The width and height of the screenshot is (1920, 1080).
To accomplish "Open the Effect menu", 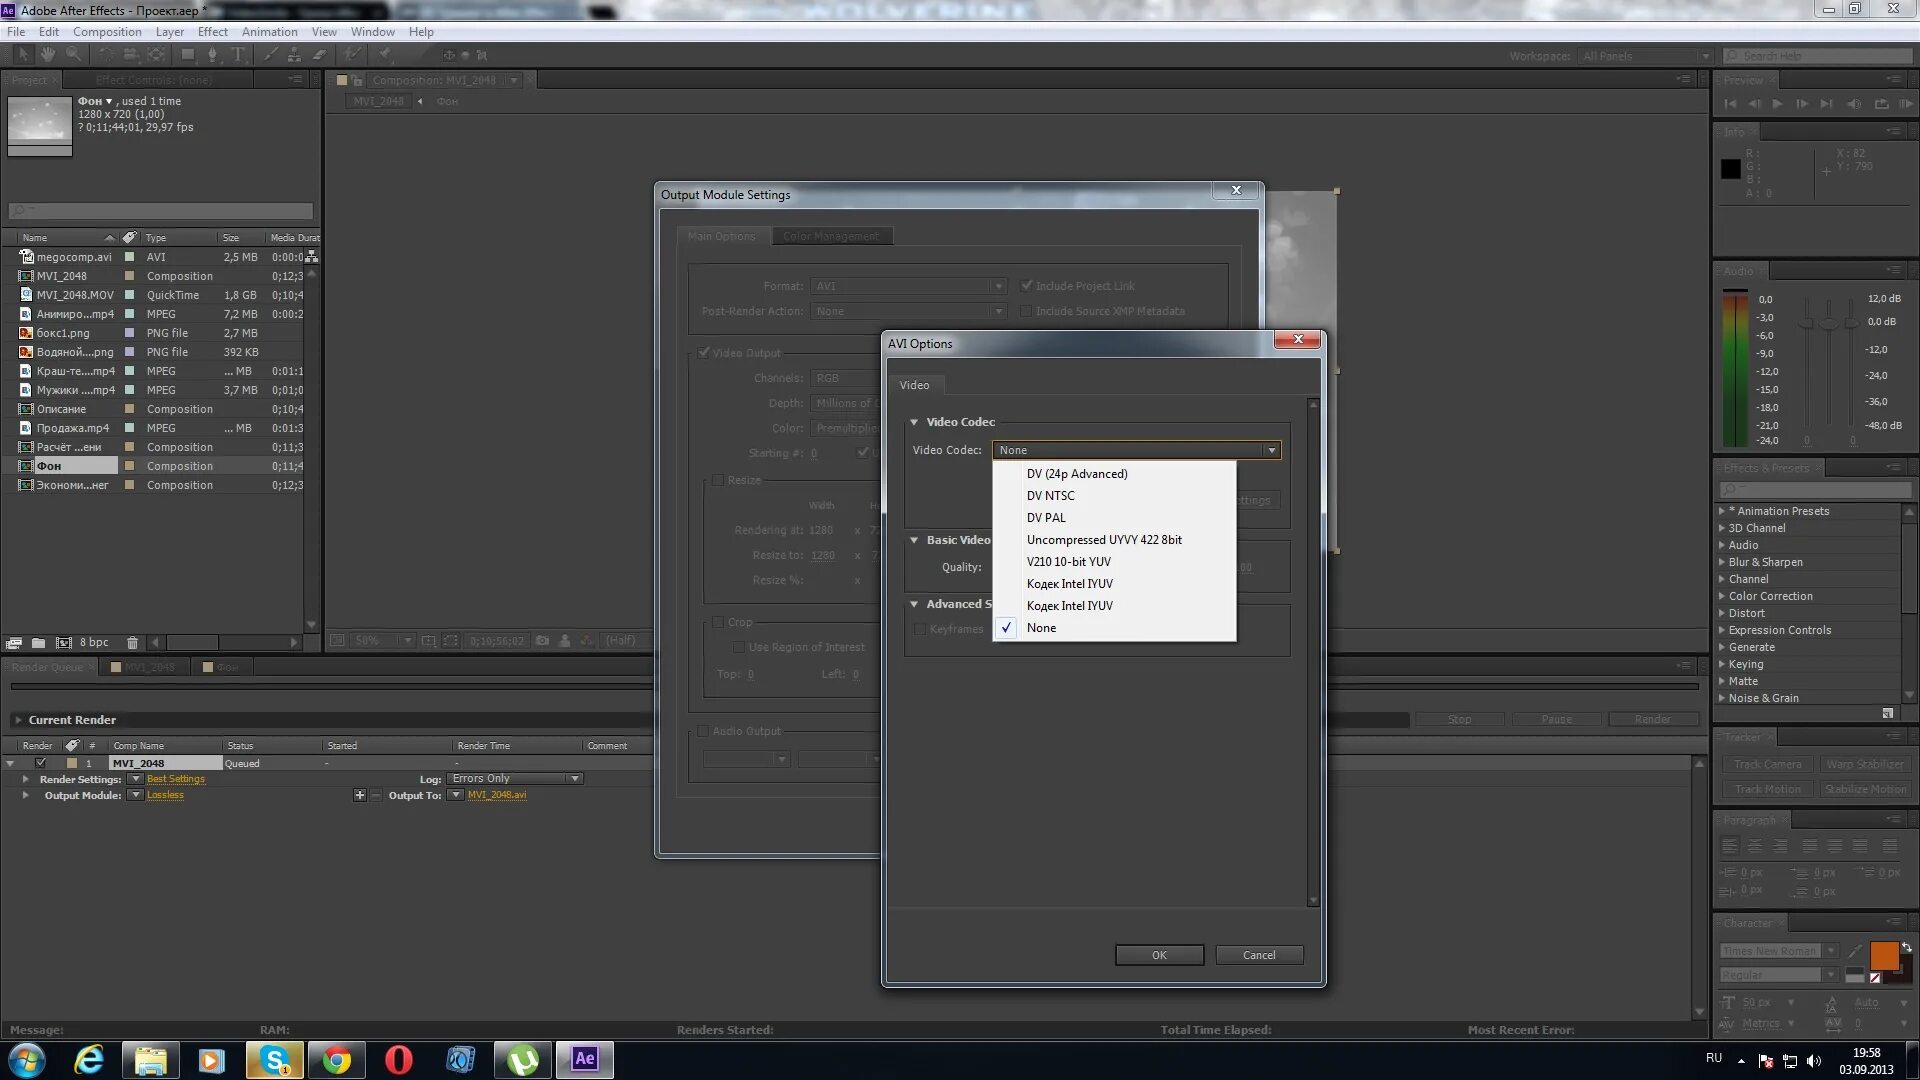I will tap(213, 32).
